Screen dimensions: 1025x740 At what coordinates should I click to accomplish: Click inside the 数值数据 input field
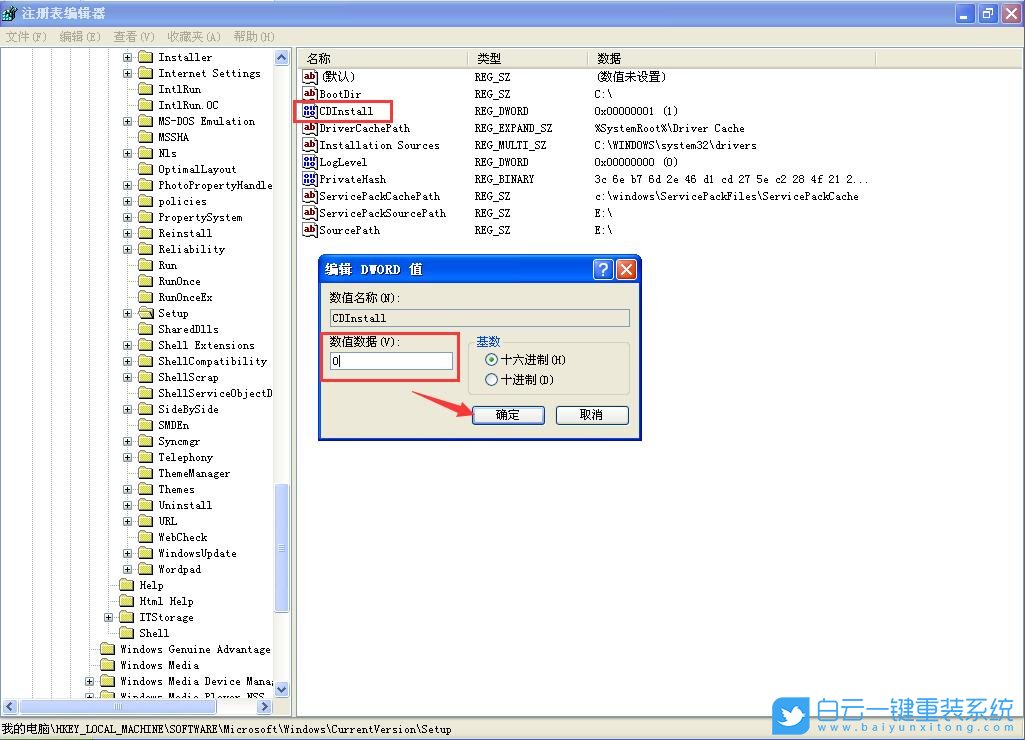tap(390, 358)
